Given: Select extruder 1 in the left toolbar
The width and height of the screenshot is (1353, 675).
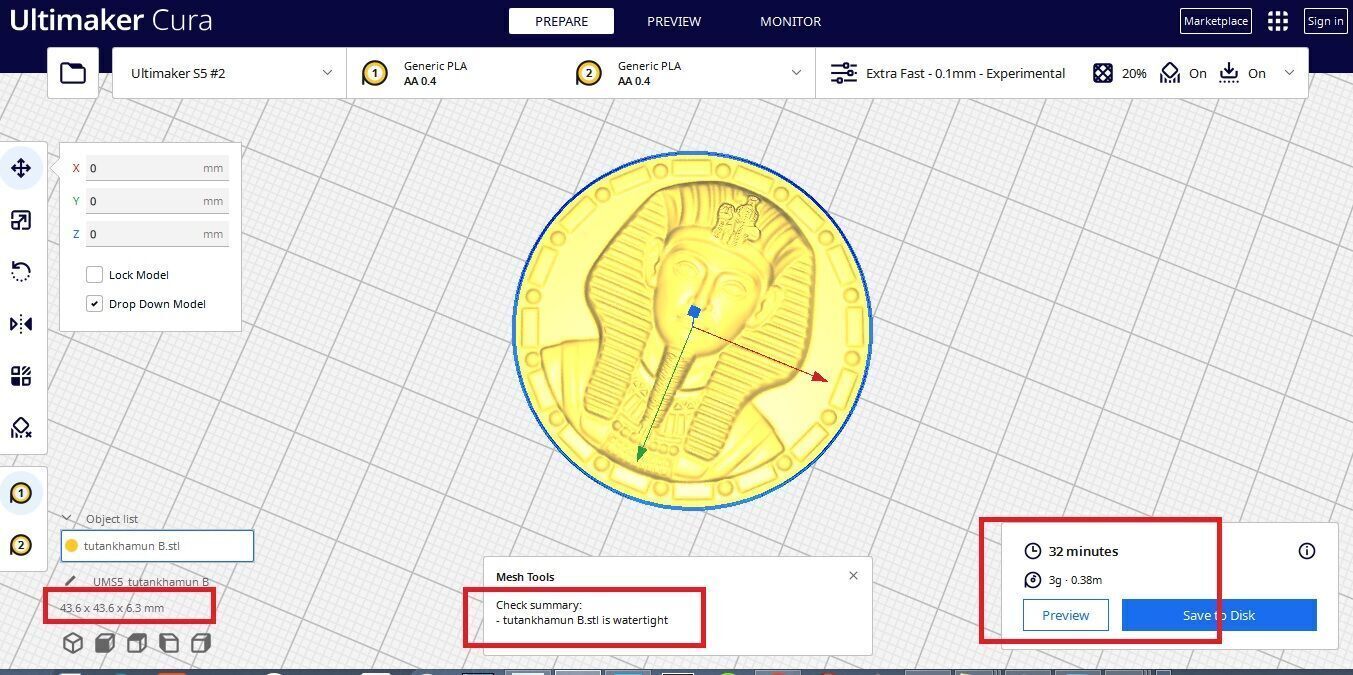Looking at the screenshot, I should (x=21, y=493).
